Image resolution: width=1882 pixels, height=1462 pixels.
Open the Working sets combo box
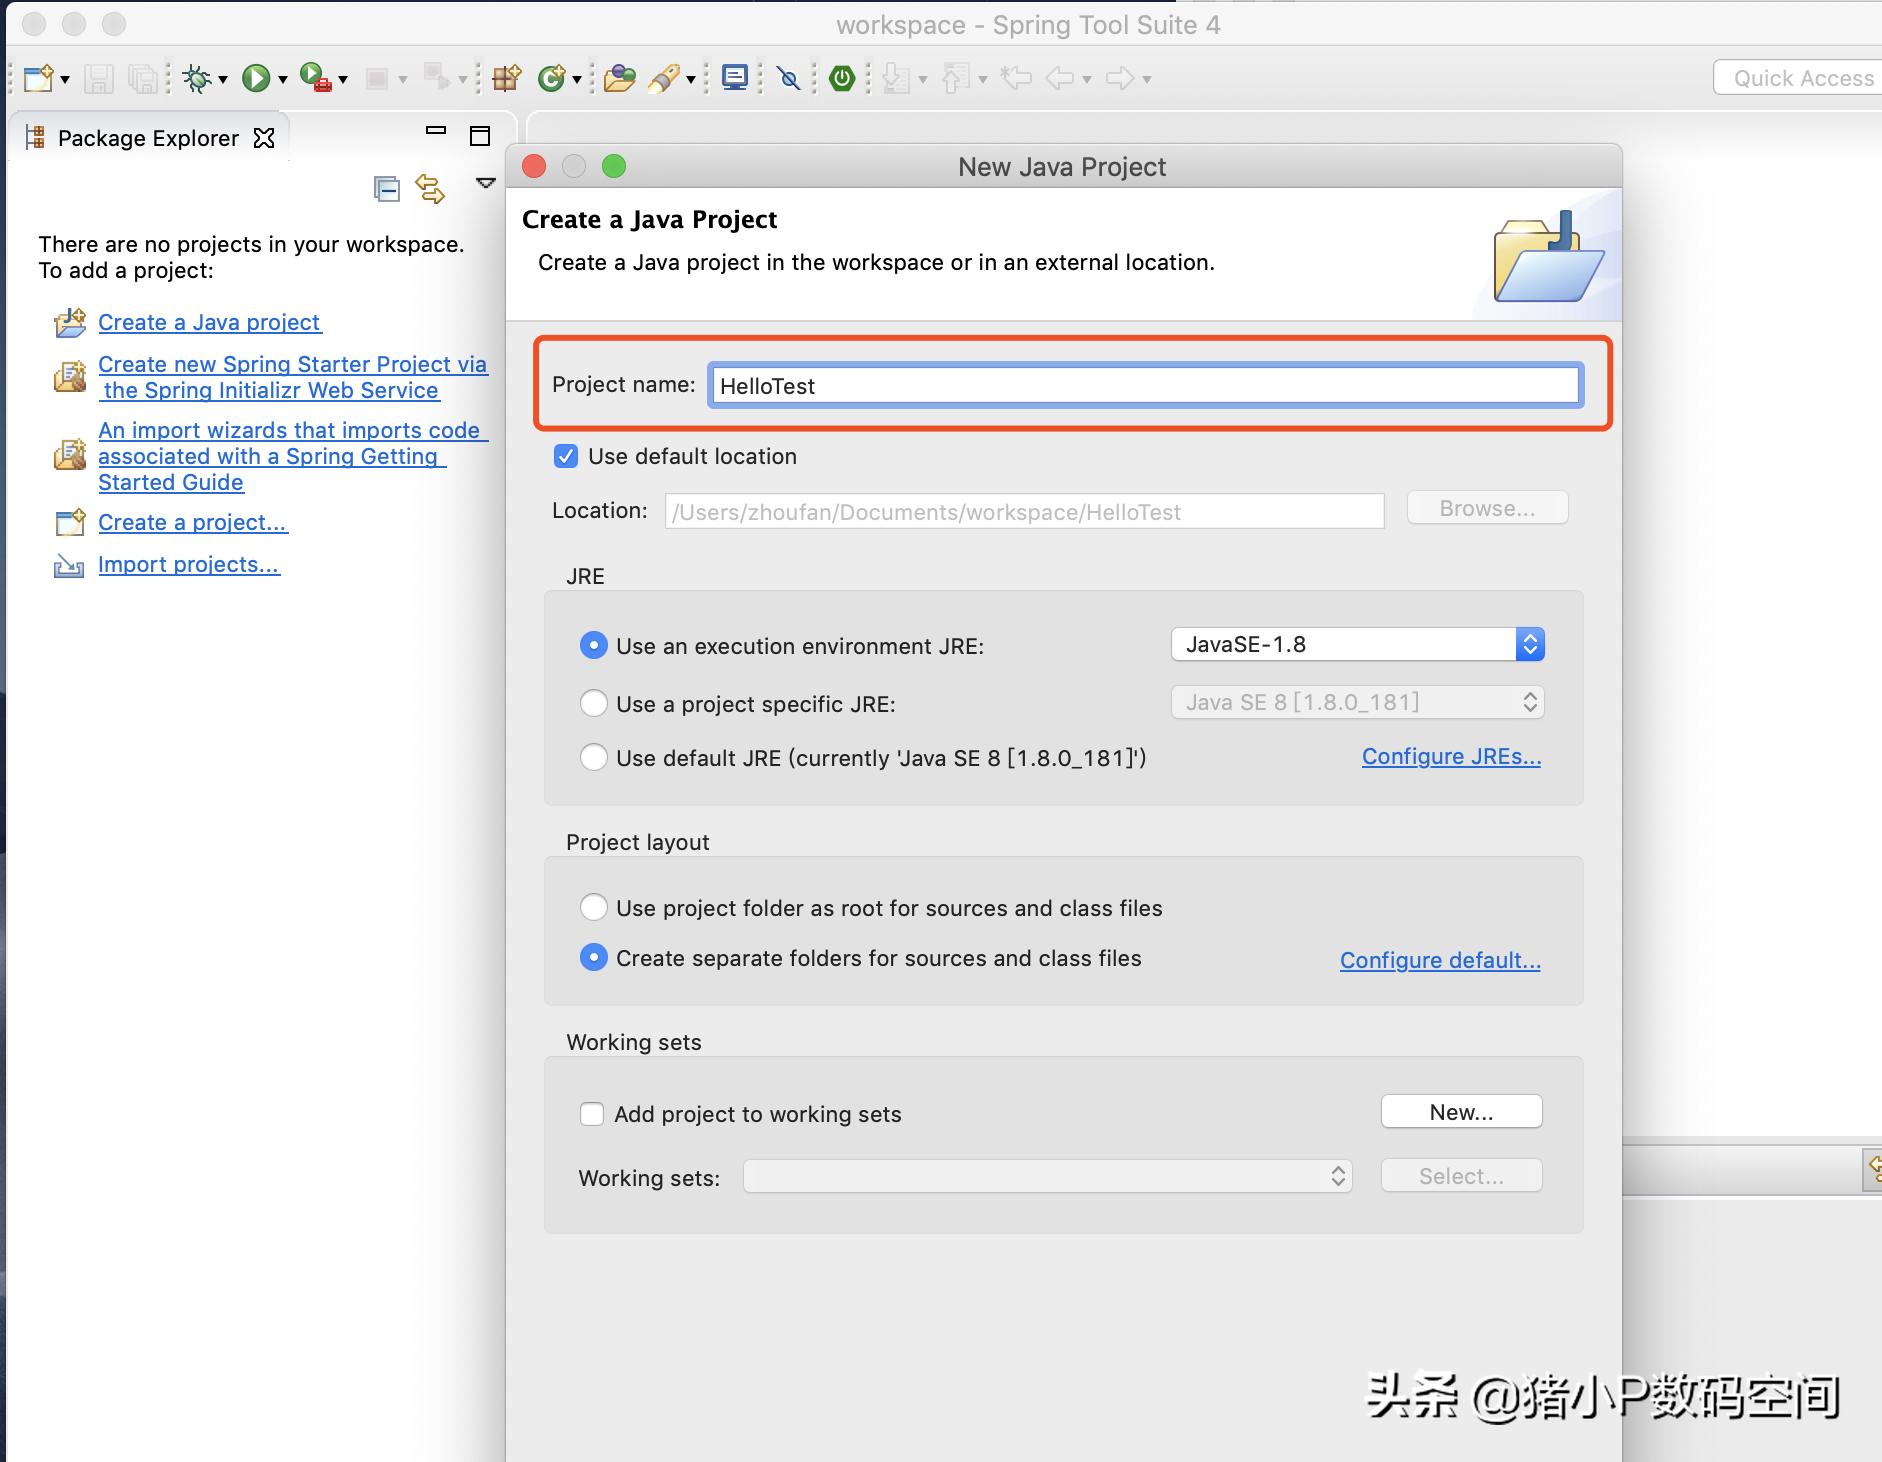tap(1048, 1177)
